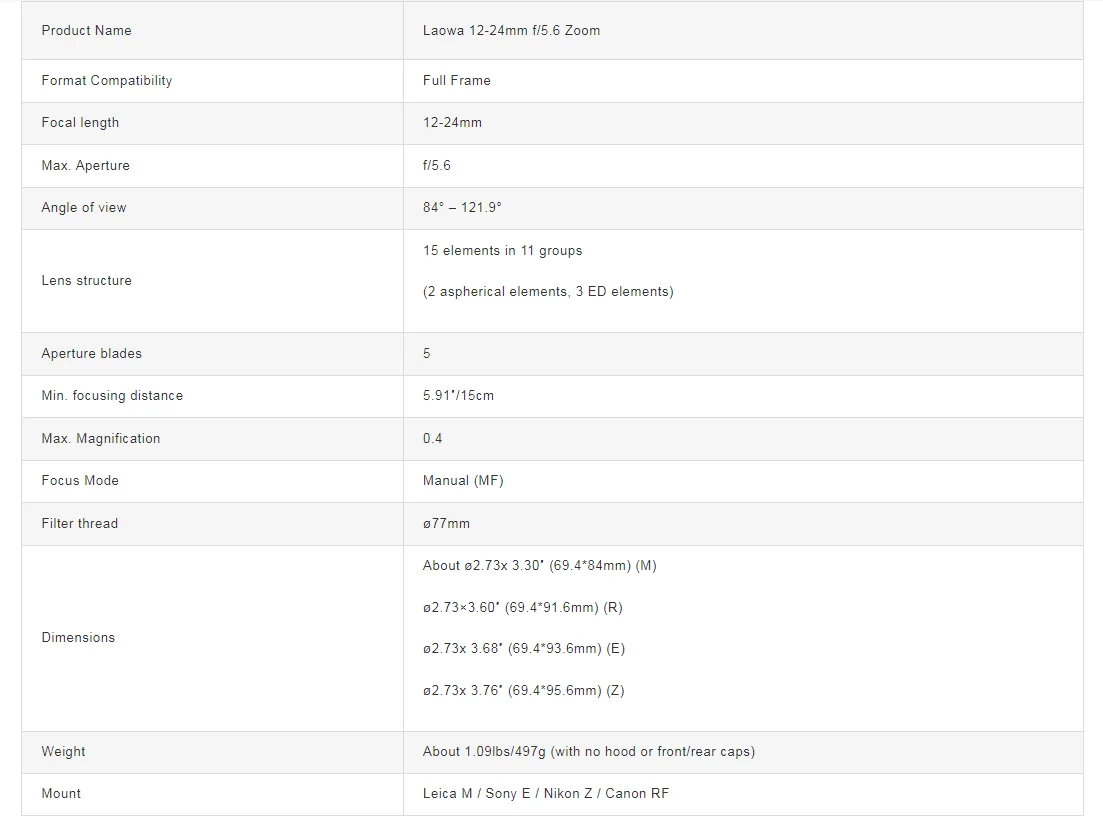The image size is (1103, 818).
Task: Click the ø77mm filter thread value
Action: click(446, 523)
